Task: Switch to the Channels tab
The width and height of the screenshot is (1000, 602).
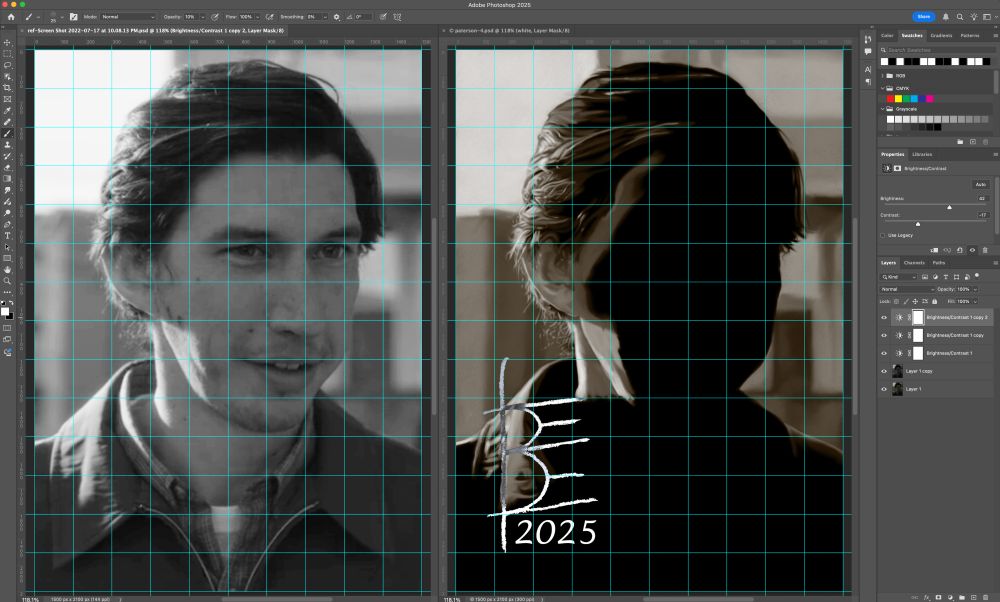Action: (916, 262)
